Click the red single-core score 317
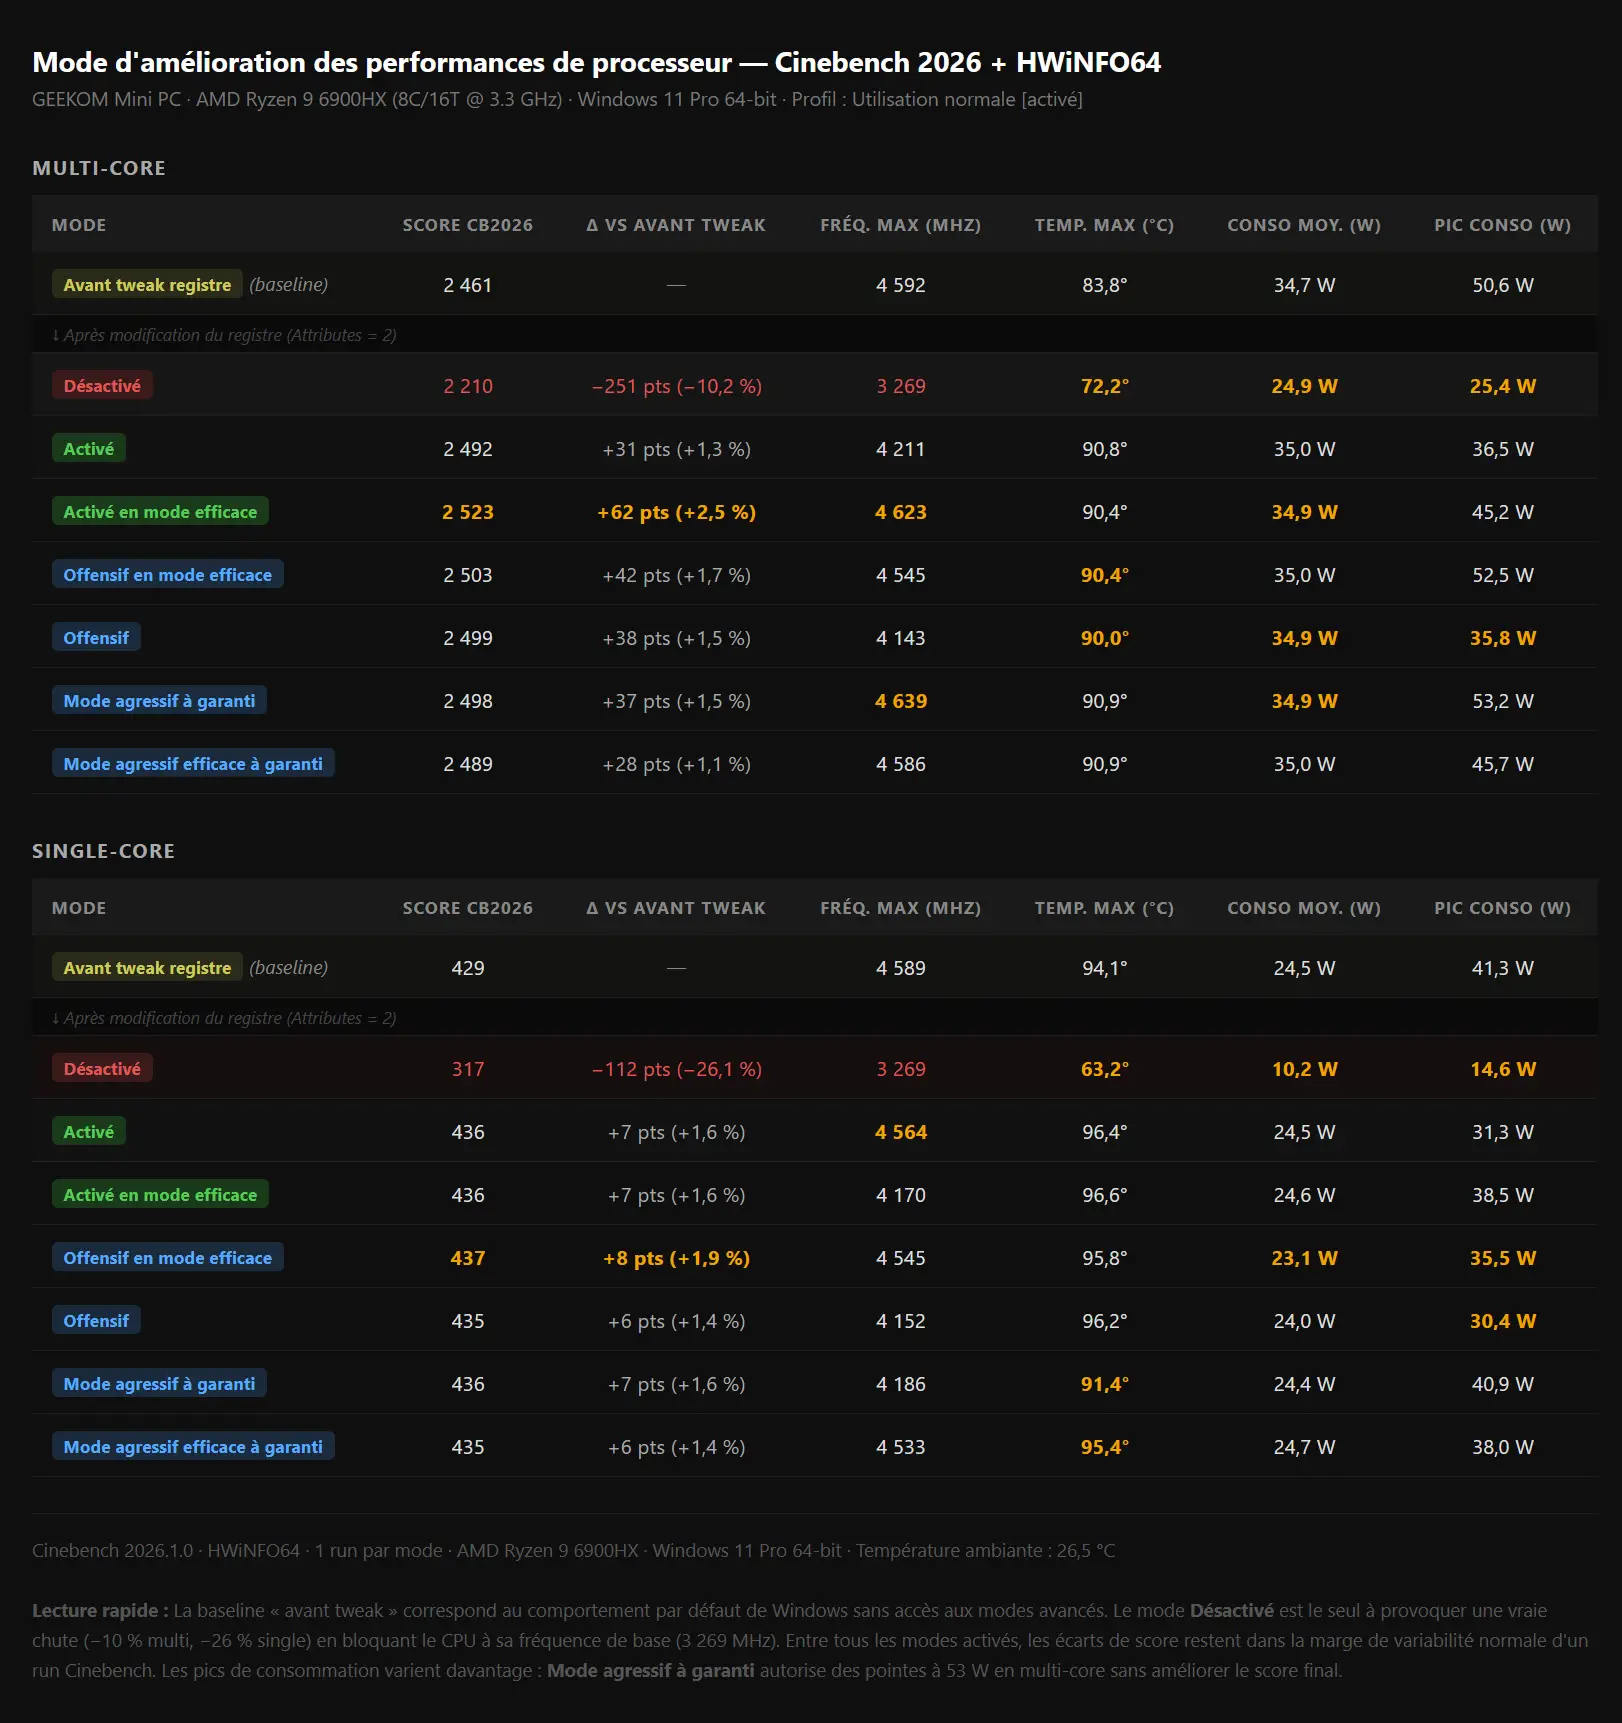1622x1723 pixels. coord(468,1069)
